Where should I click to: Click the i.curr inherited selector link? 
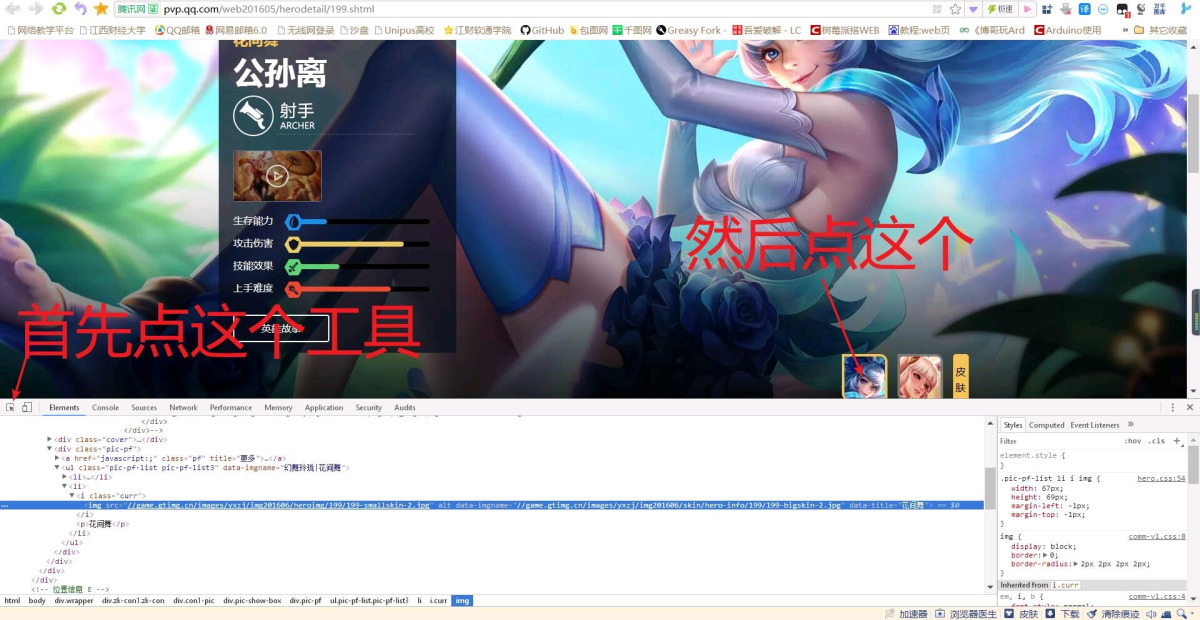[1065, 585]
